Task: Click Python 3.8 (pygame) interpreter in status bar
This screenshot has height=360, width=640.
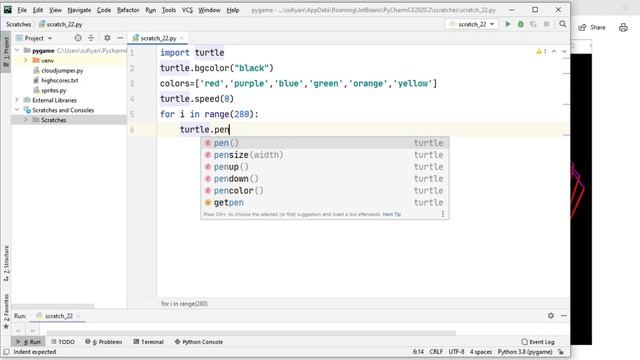Action: click(524, 352)
